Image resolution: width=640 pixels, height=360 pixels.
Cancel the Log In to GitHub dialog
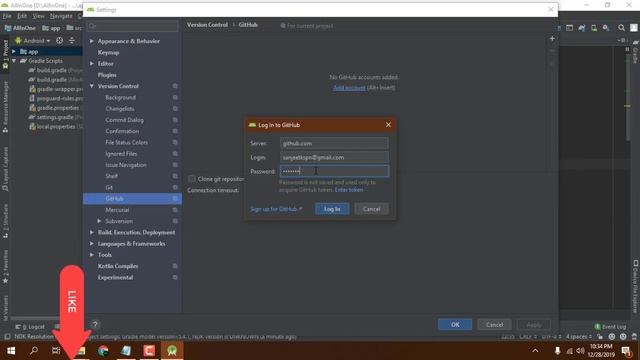[371, 209]
